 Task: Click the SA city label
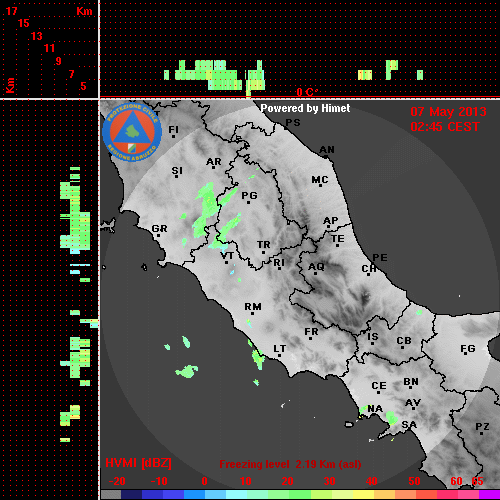click(x=409, y=425)
